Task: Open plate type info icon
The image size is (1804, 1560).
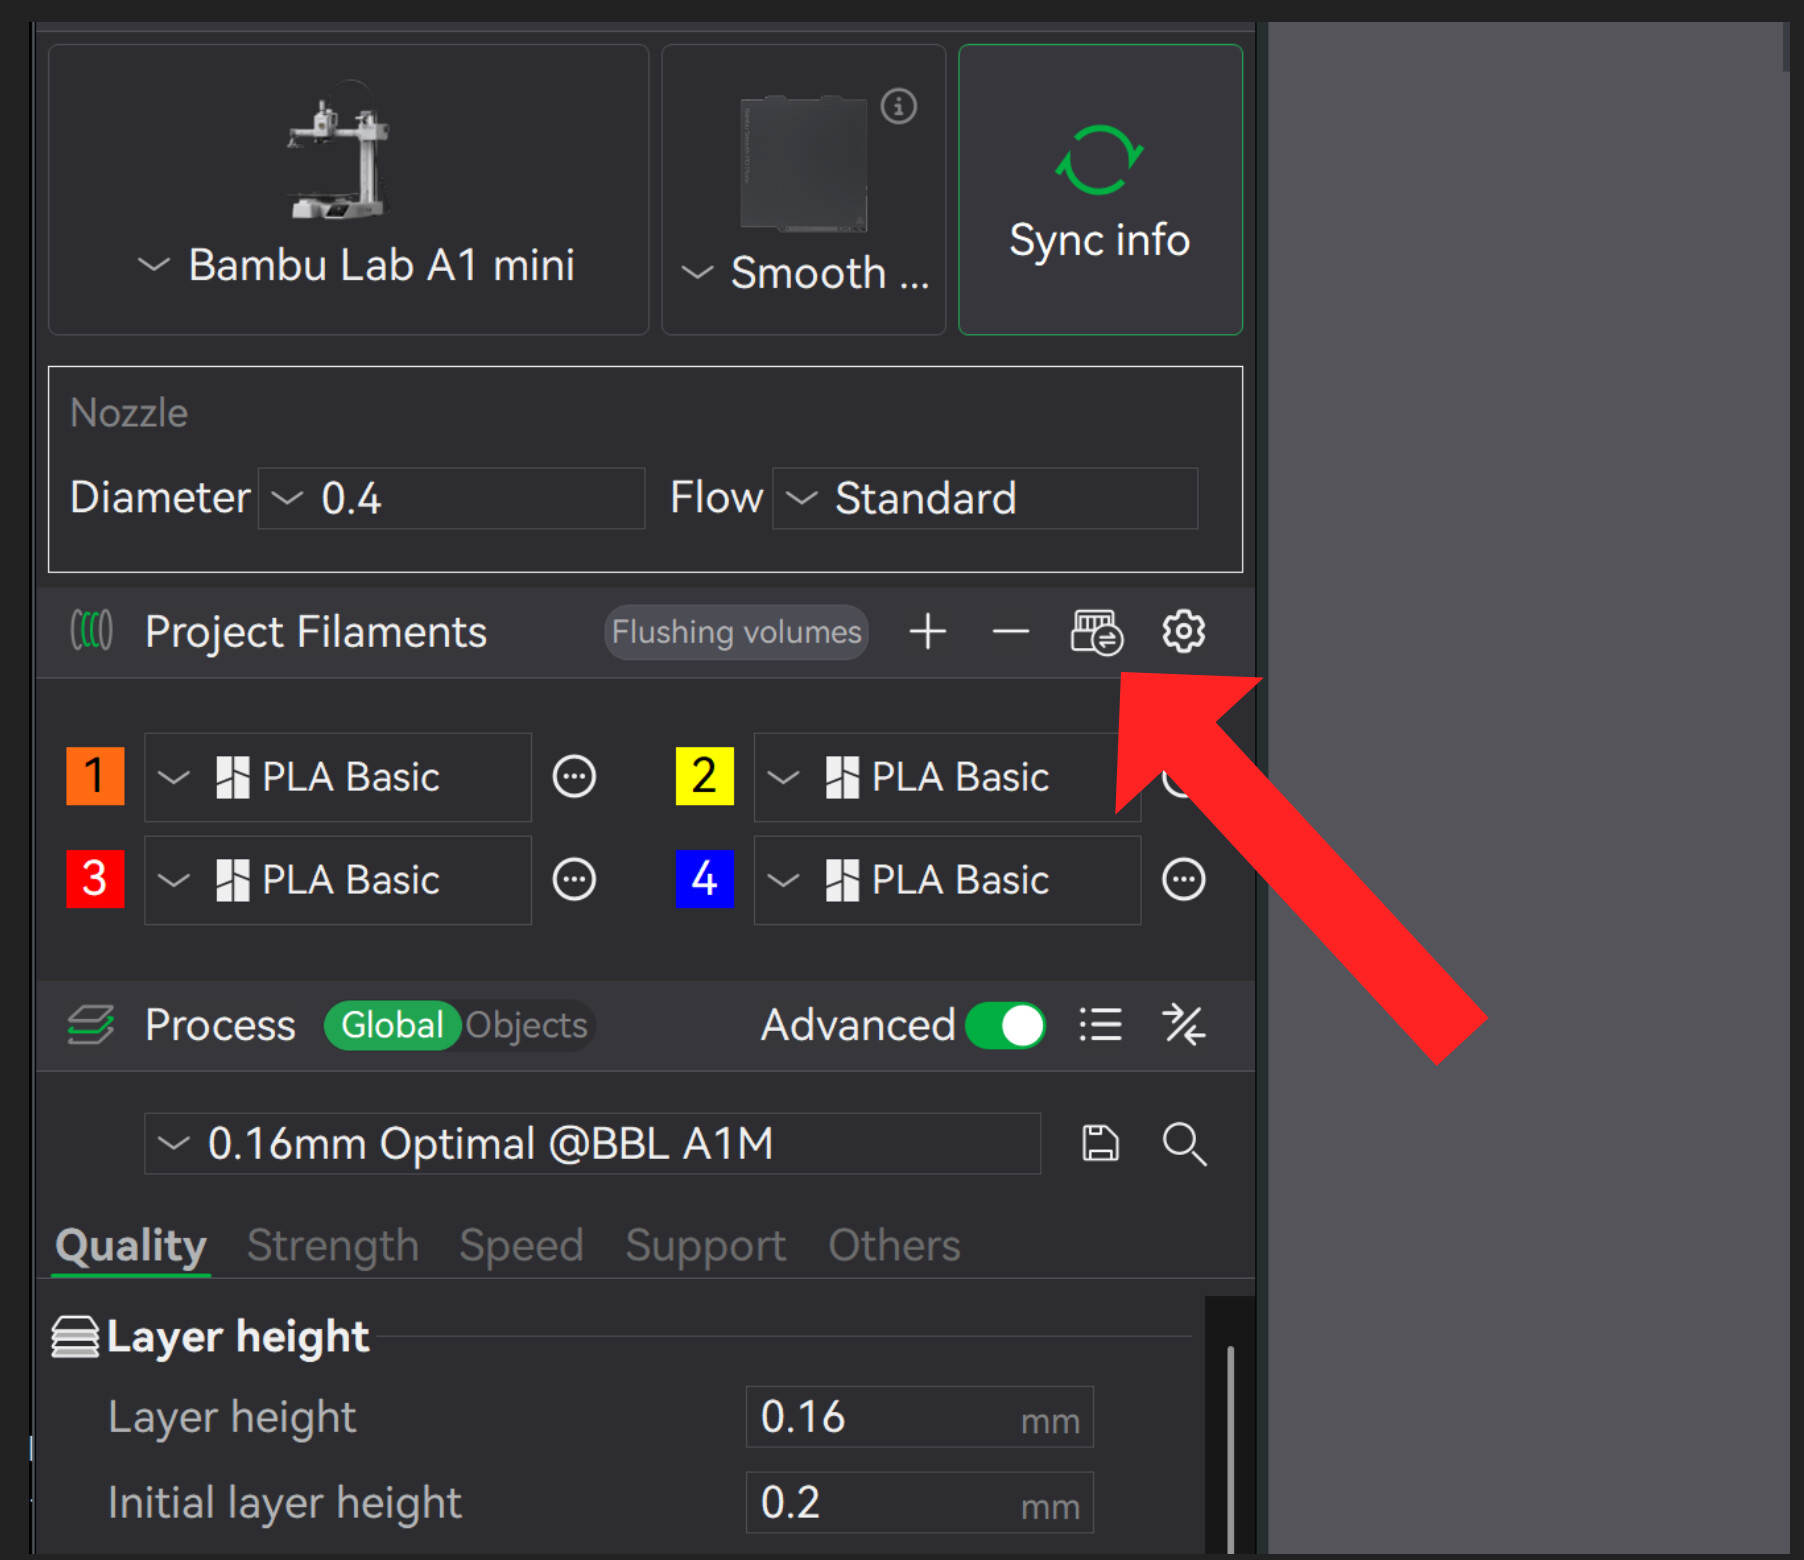Action: (898, 106)
